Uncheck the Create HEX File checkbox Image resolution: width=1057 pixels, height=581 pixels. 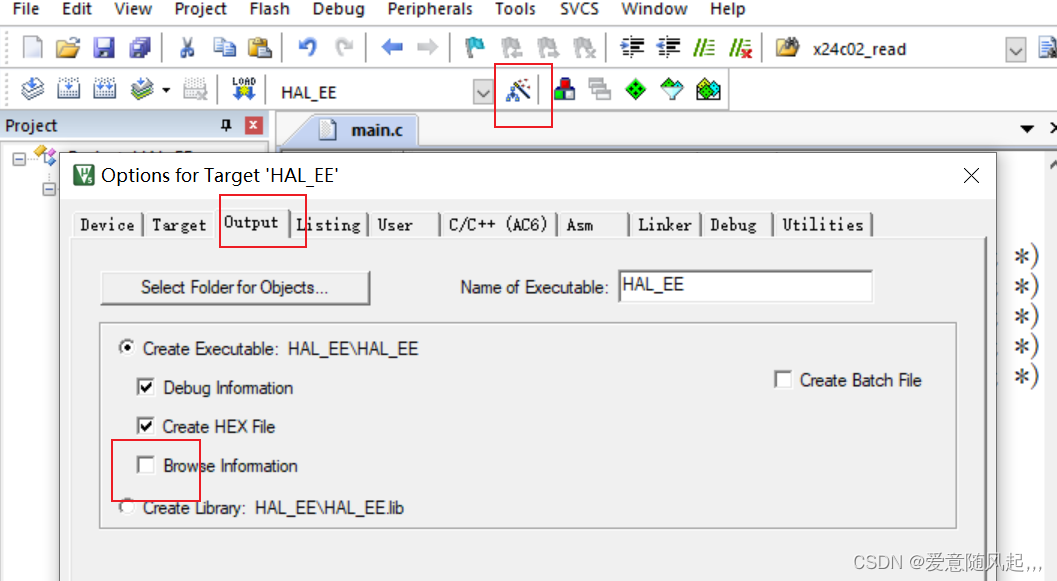[x=146, y=427]
